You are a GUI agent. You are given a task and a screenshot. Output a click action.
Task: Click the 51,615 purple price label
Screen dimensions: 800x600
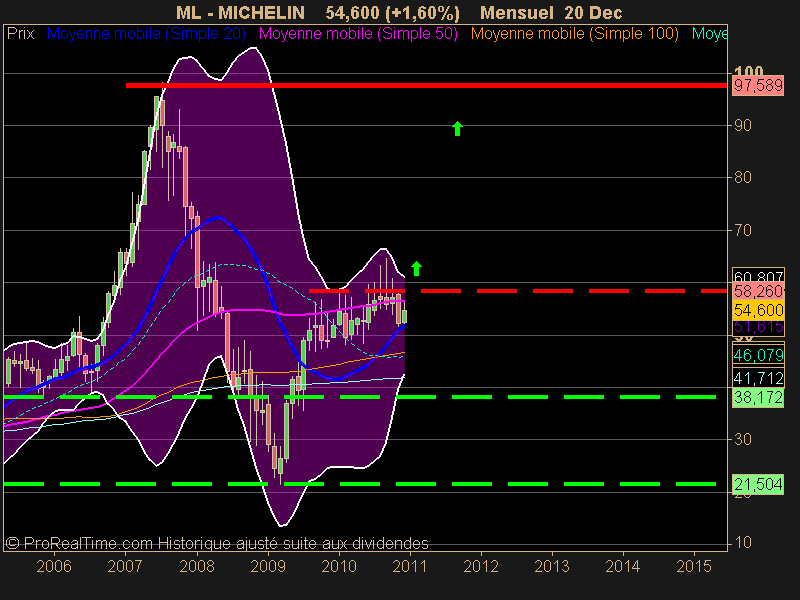pyautogui.click(x=758, y=327)
